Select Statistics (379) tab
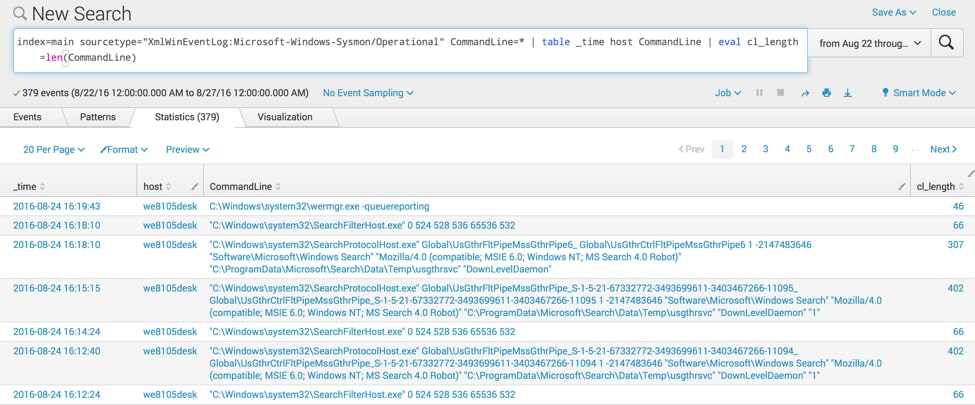This screenshot has height=405, width=975. tap(187, 117)
